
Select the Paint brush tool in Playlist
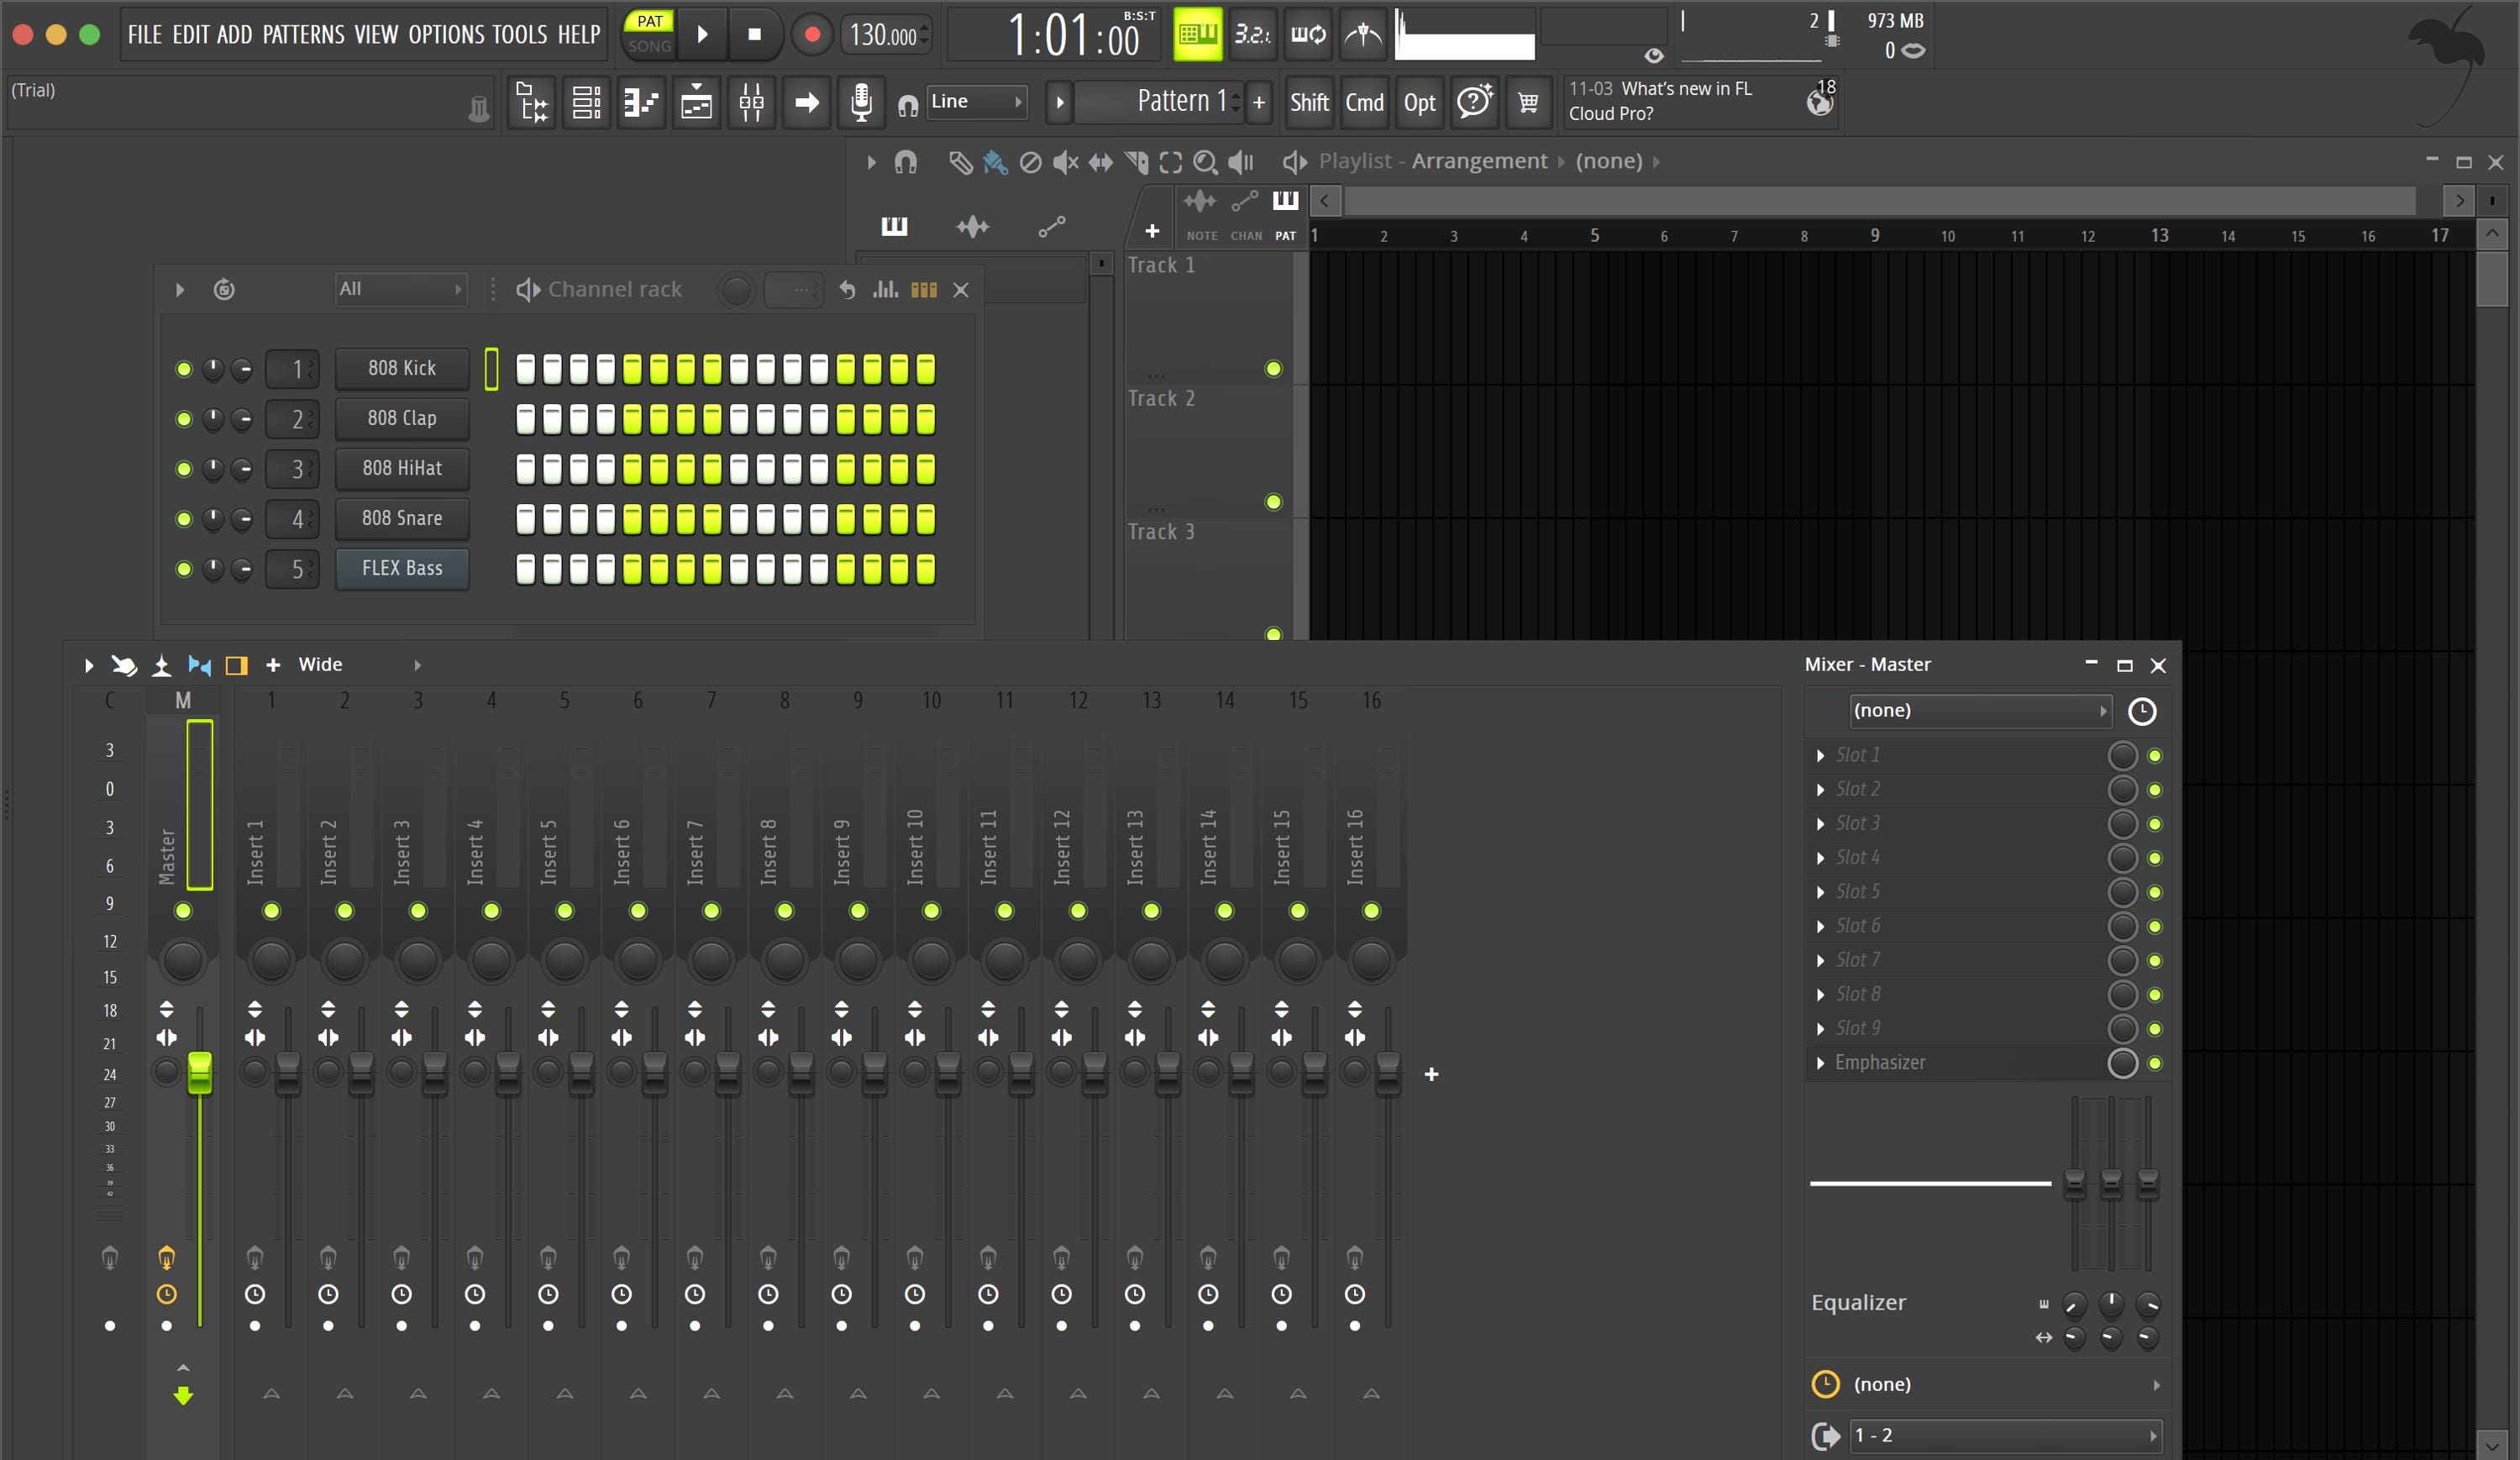pyautogui.click(x=995, y=162)
